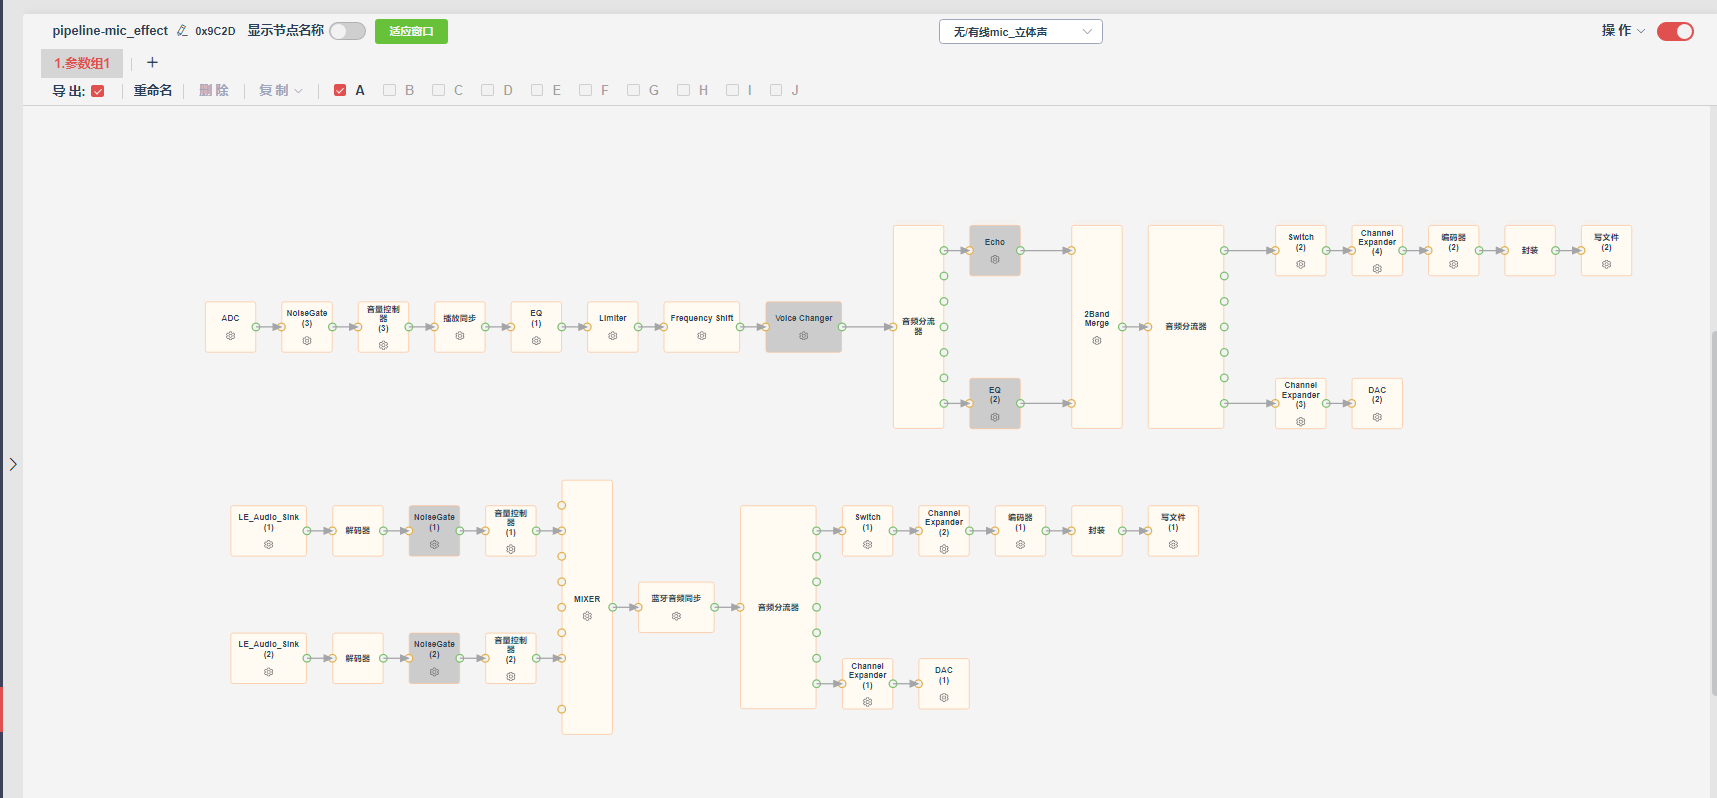Enable the B checkbox

(390, 90)
